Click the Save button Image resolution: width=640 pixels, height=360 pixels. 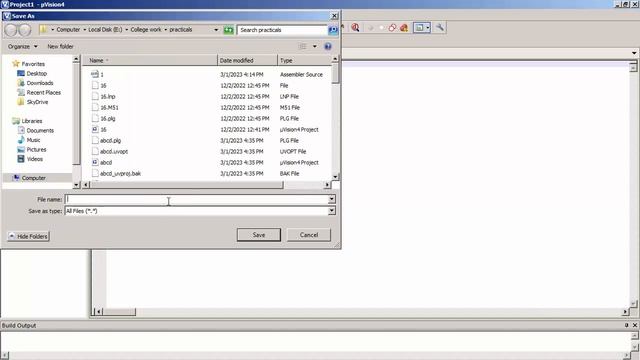tap(259, 235)
